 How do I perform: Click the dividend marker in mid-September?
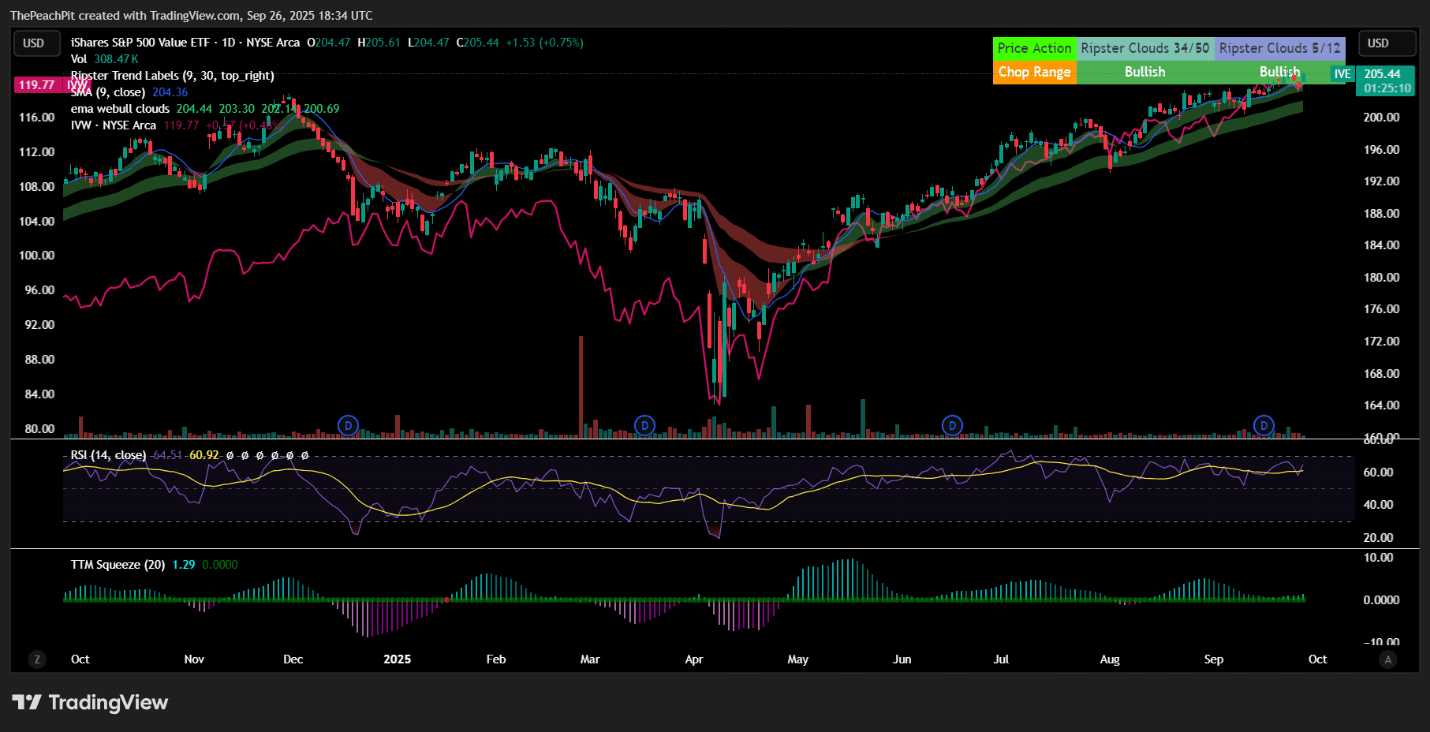[1264, 425]
